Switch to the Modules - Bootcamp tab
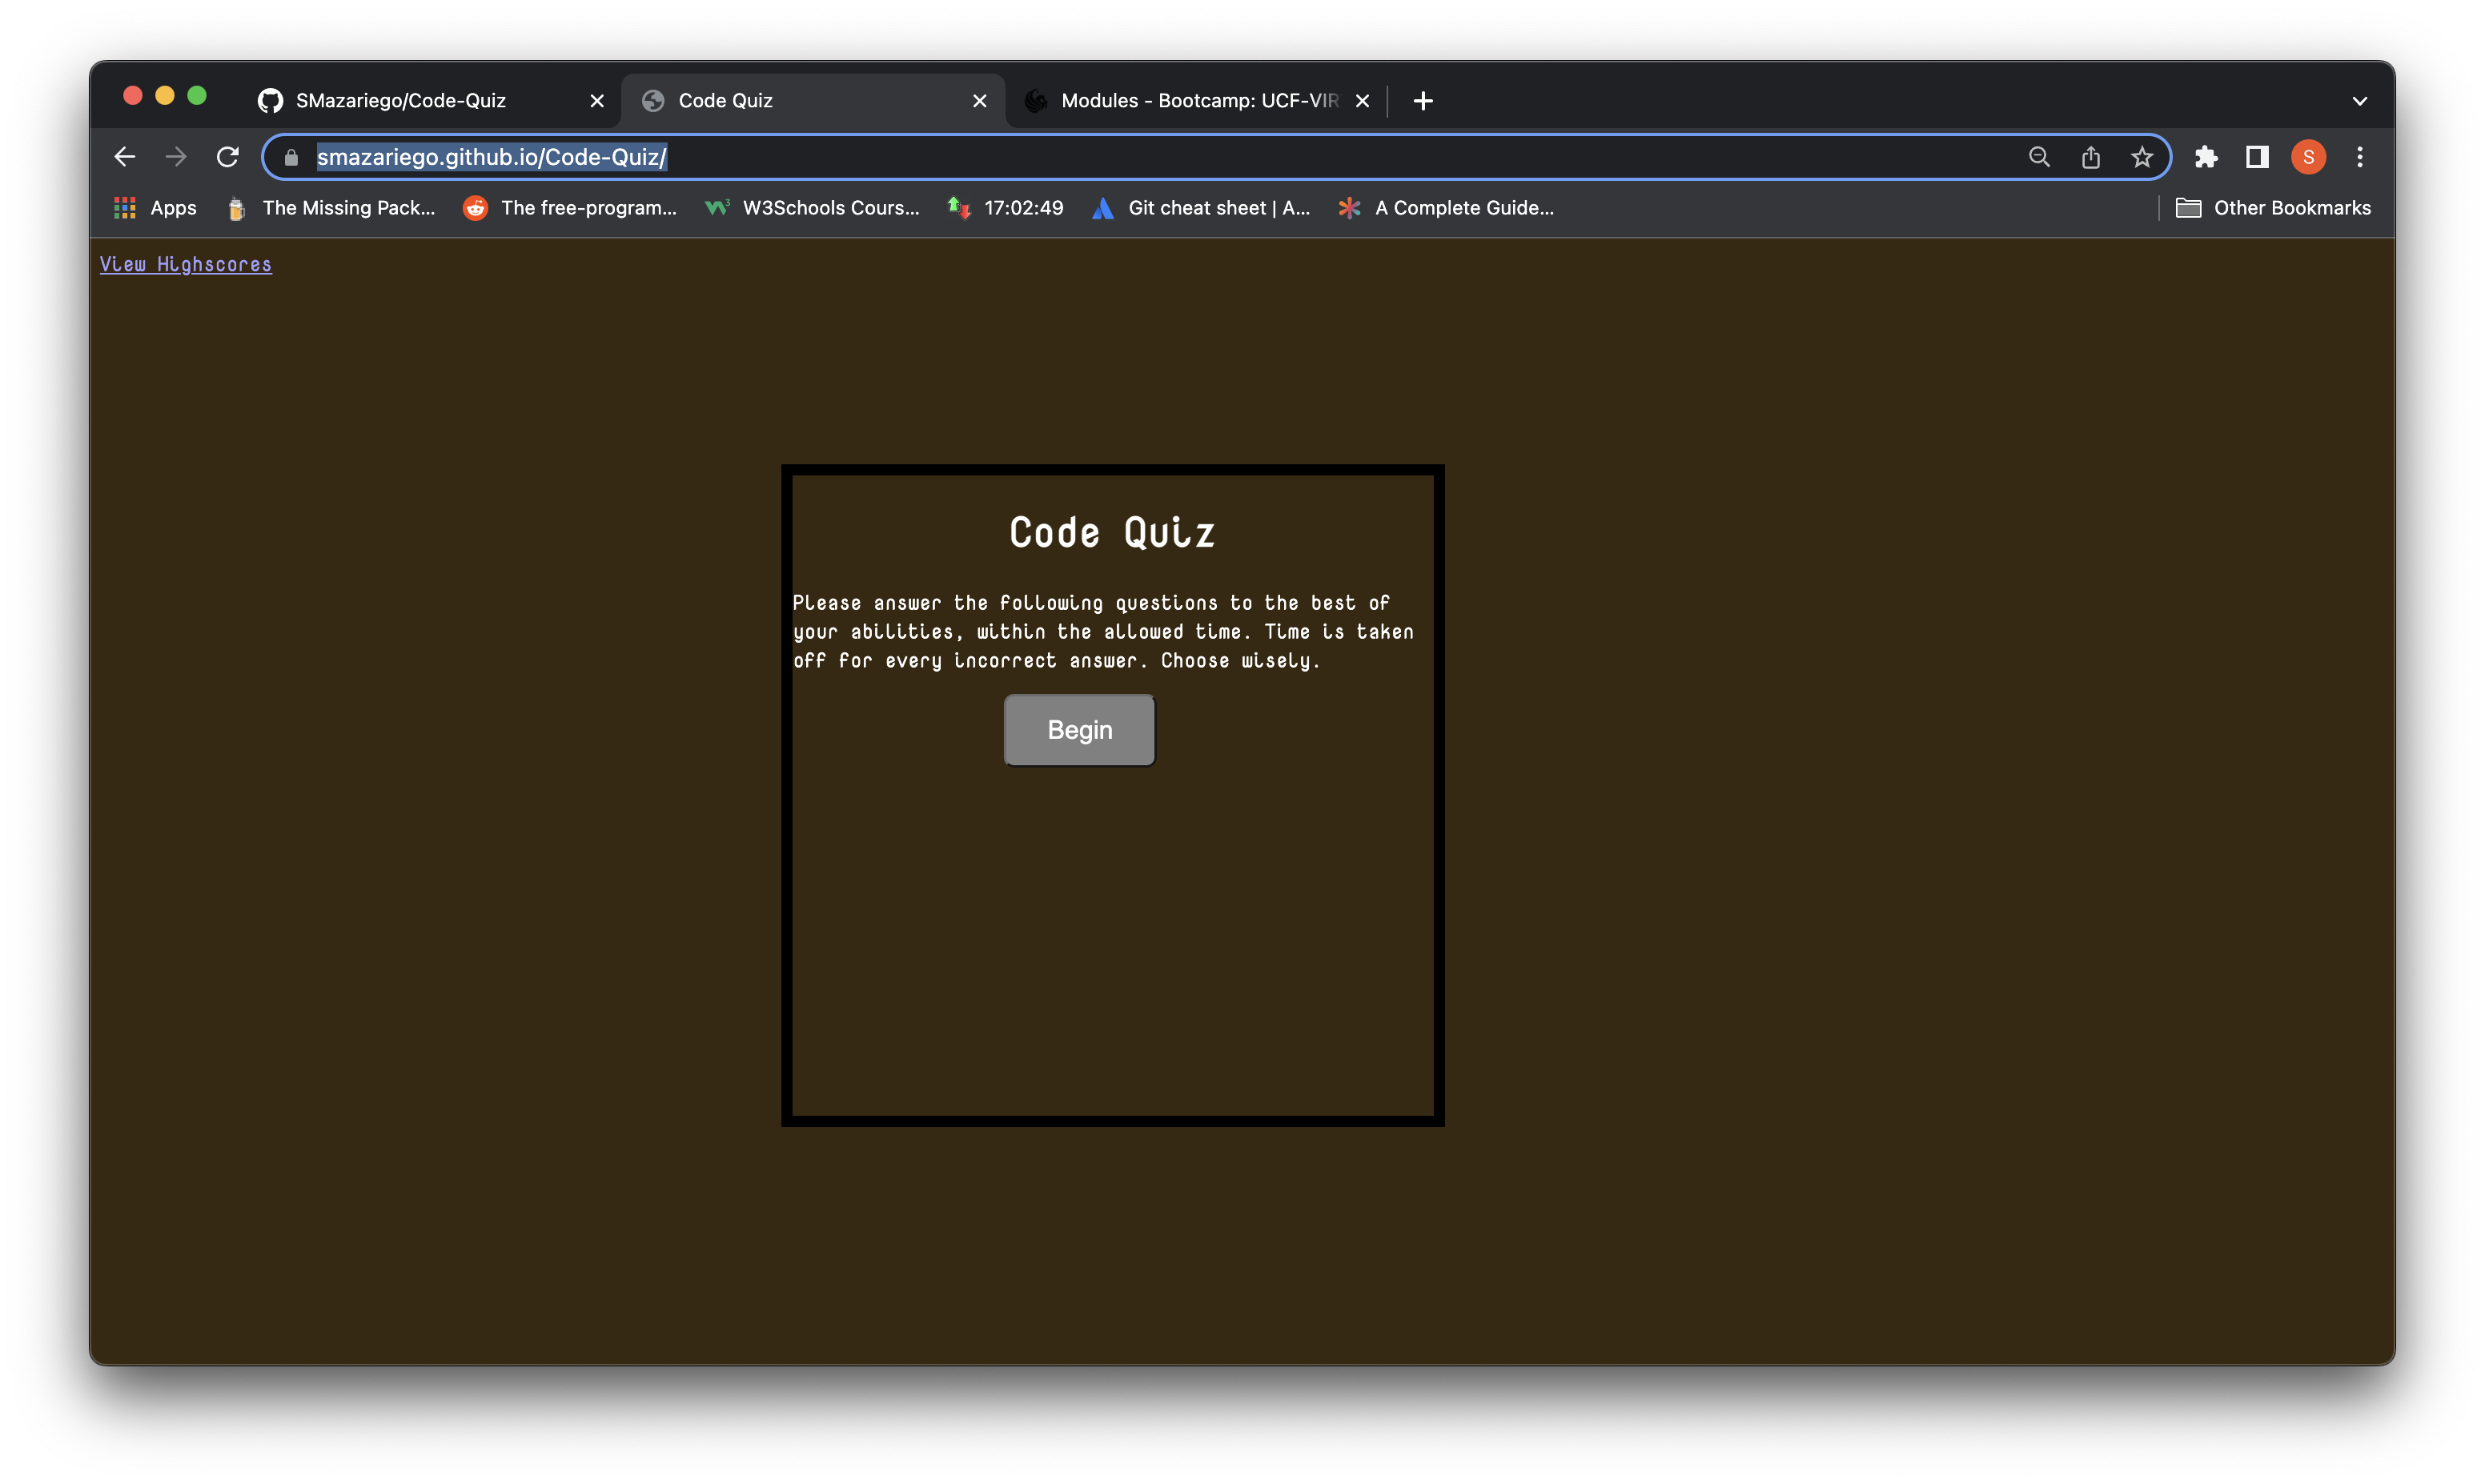Screen dimensions: 2485x1484 click(1198, 101)
